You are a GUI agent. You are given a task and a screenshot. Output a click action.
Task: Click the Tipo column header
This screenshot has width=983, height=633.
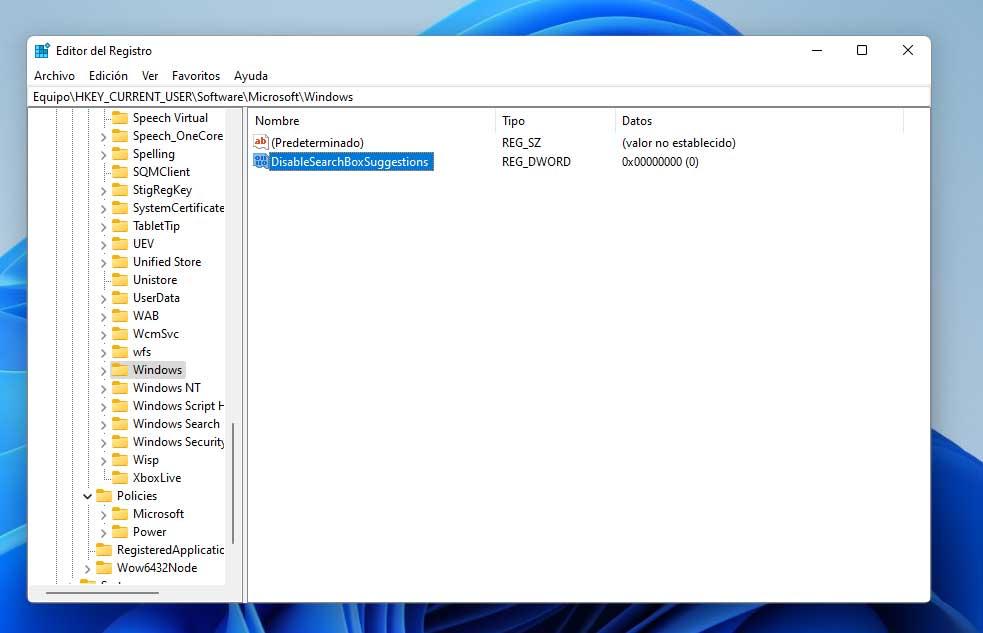click(x=555, y=121)
